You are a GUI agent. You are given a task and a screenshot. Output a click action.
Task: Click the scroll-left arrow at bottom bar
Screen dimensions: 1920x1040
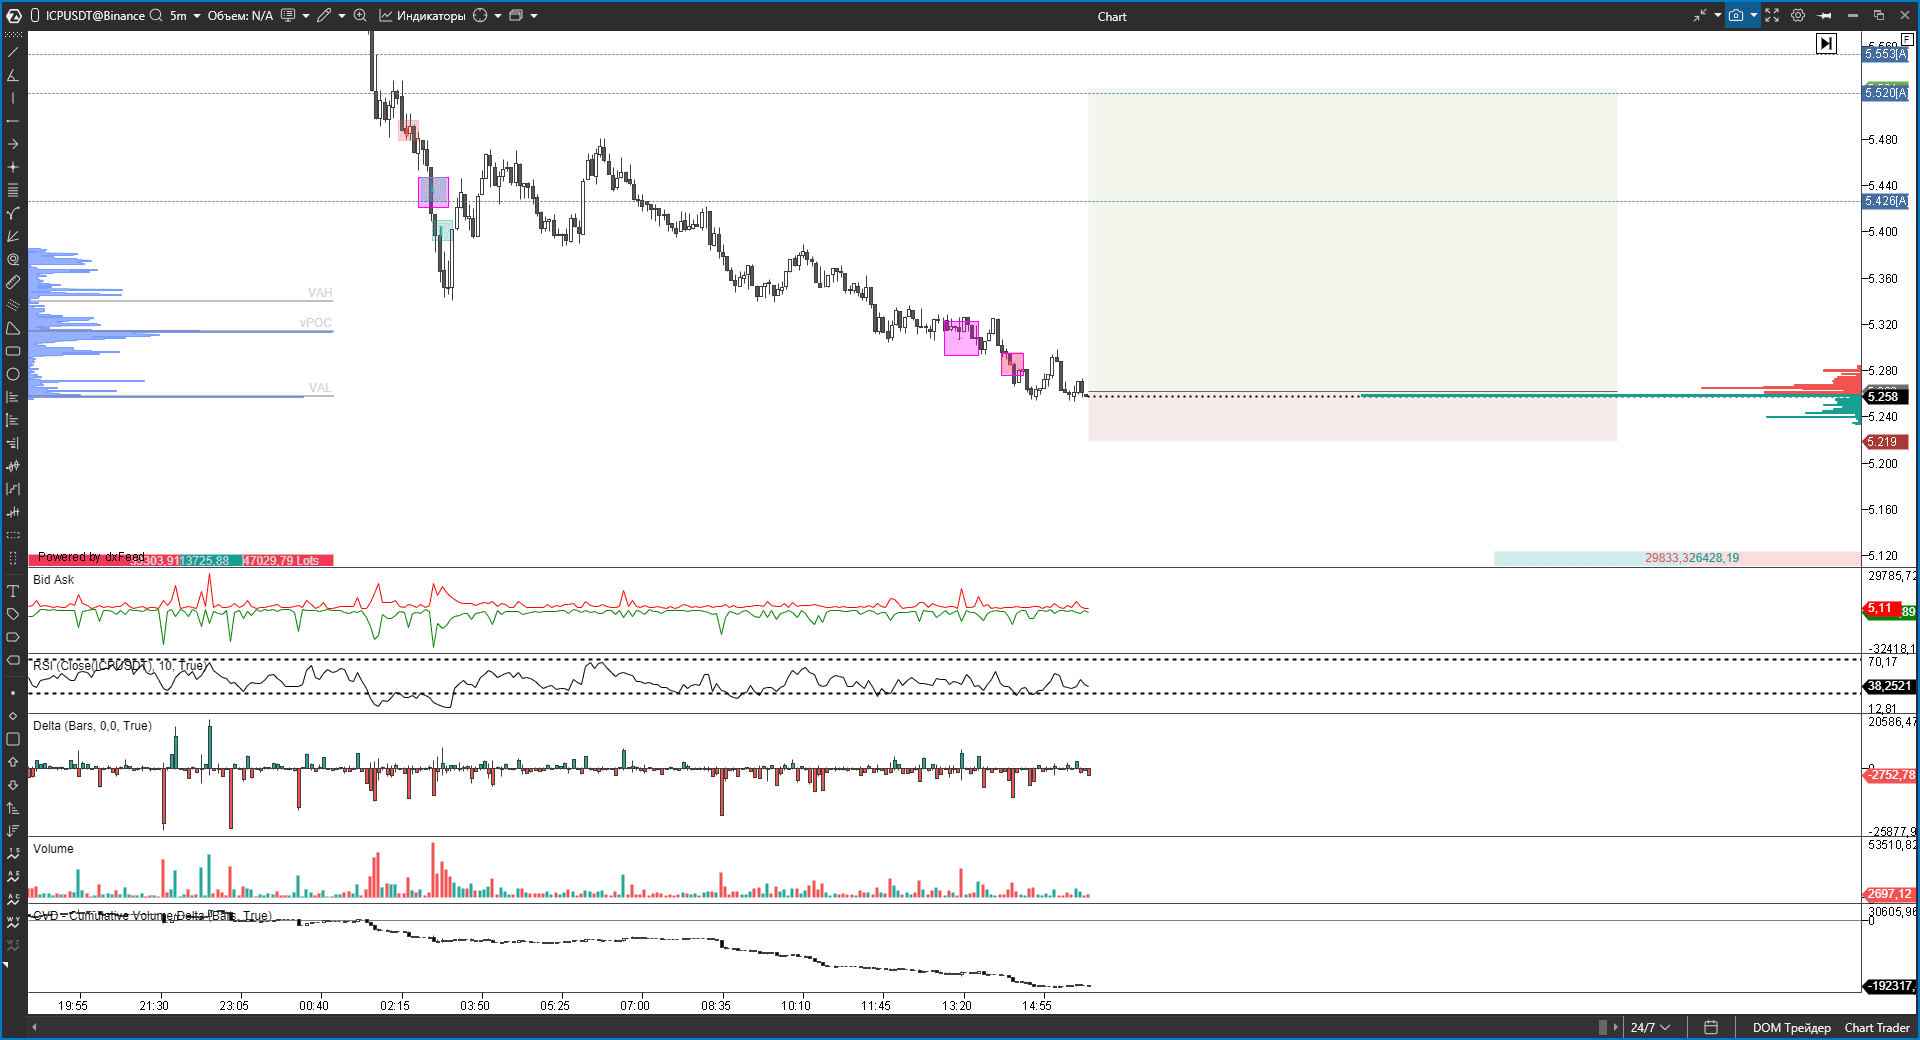(35, 1027)
